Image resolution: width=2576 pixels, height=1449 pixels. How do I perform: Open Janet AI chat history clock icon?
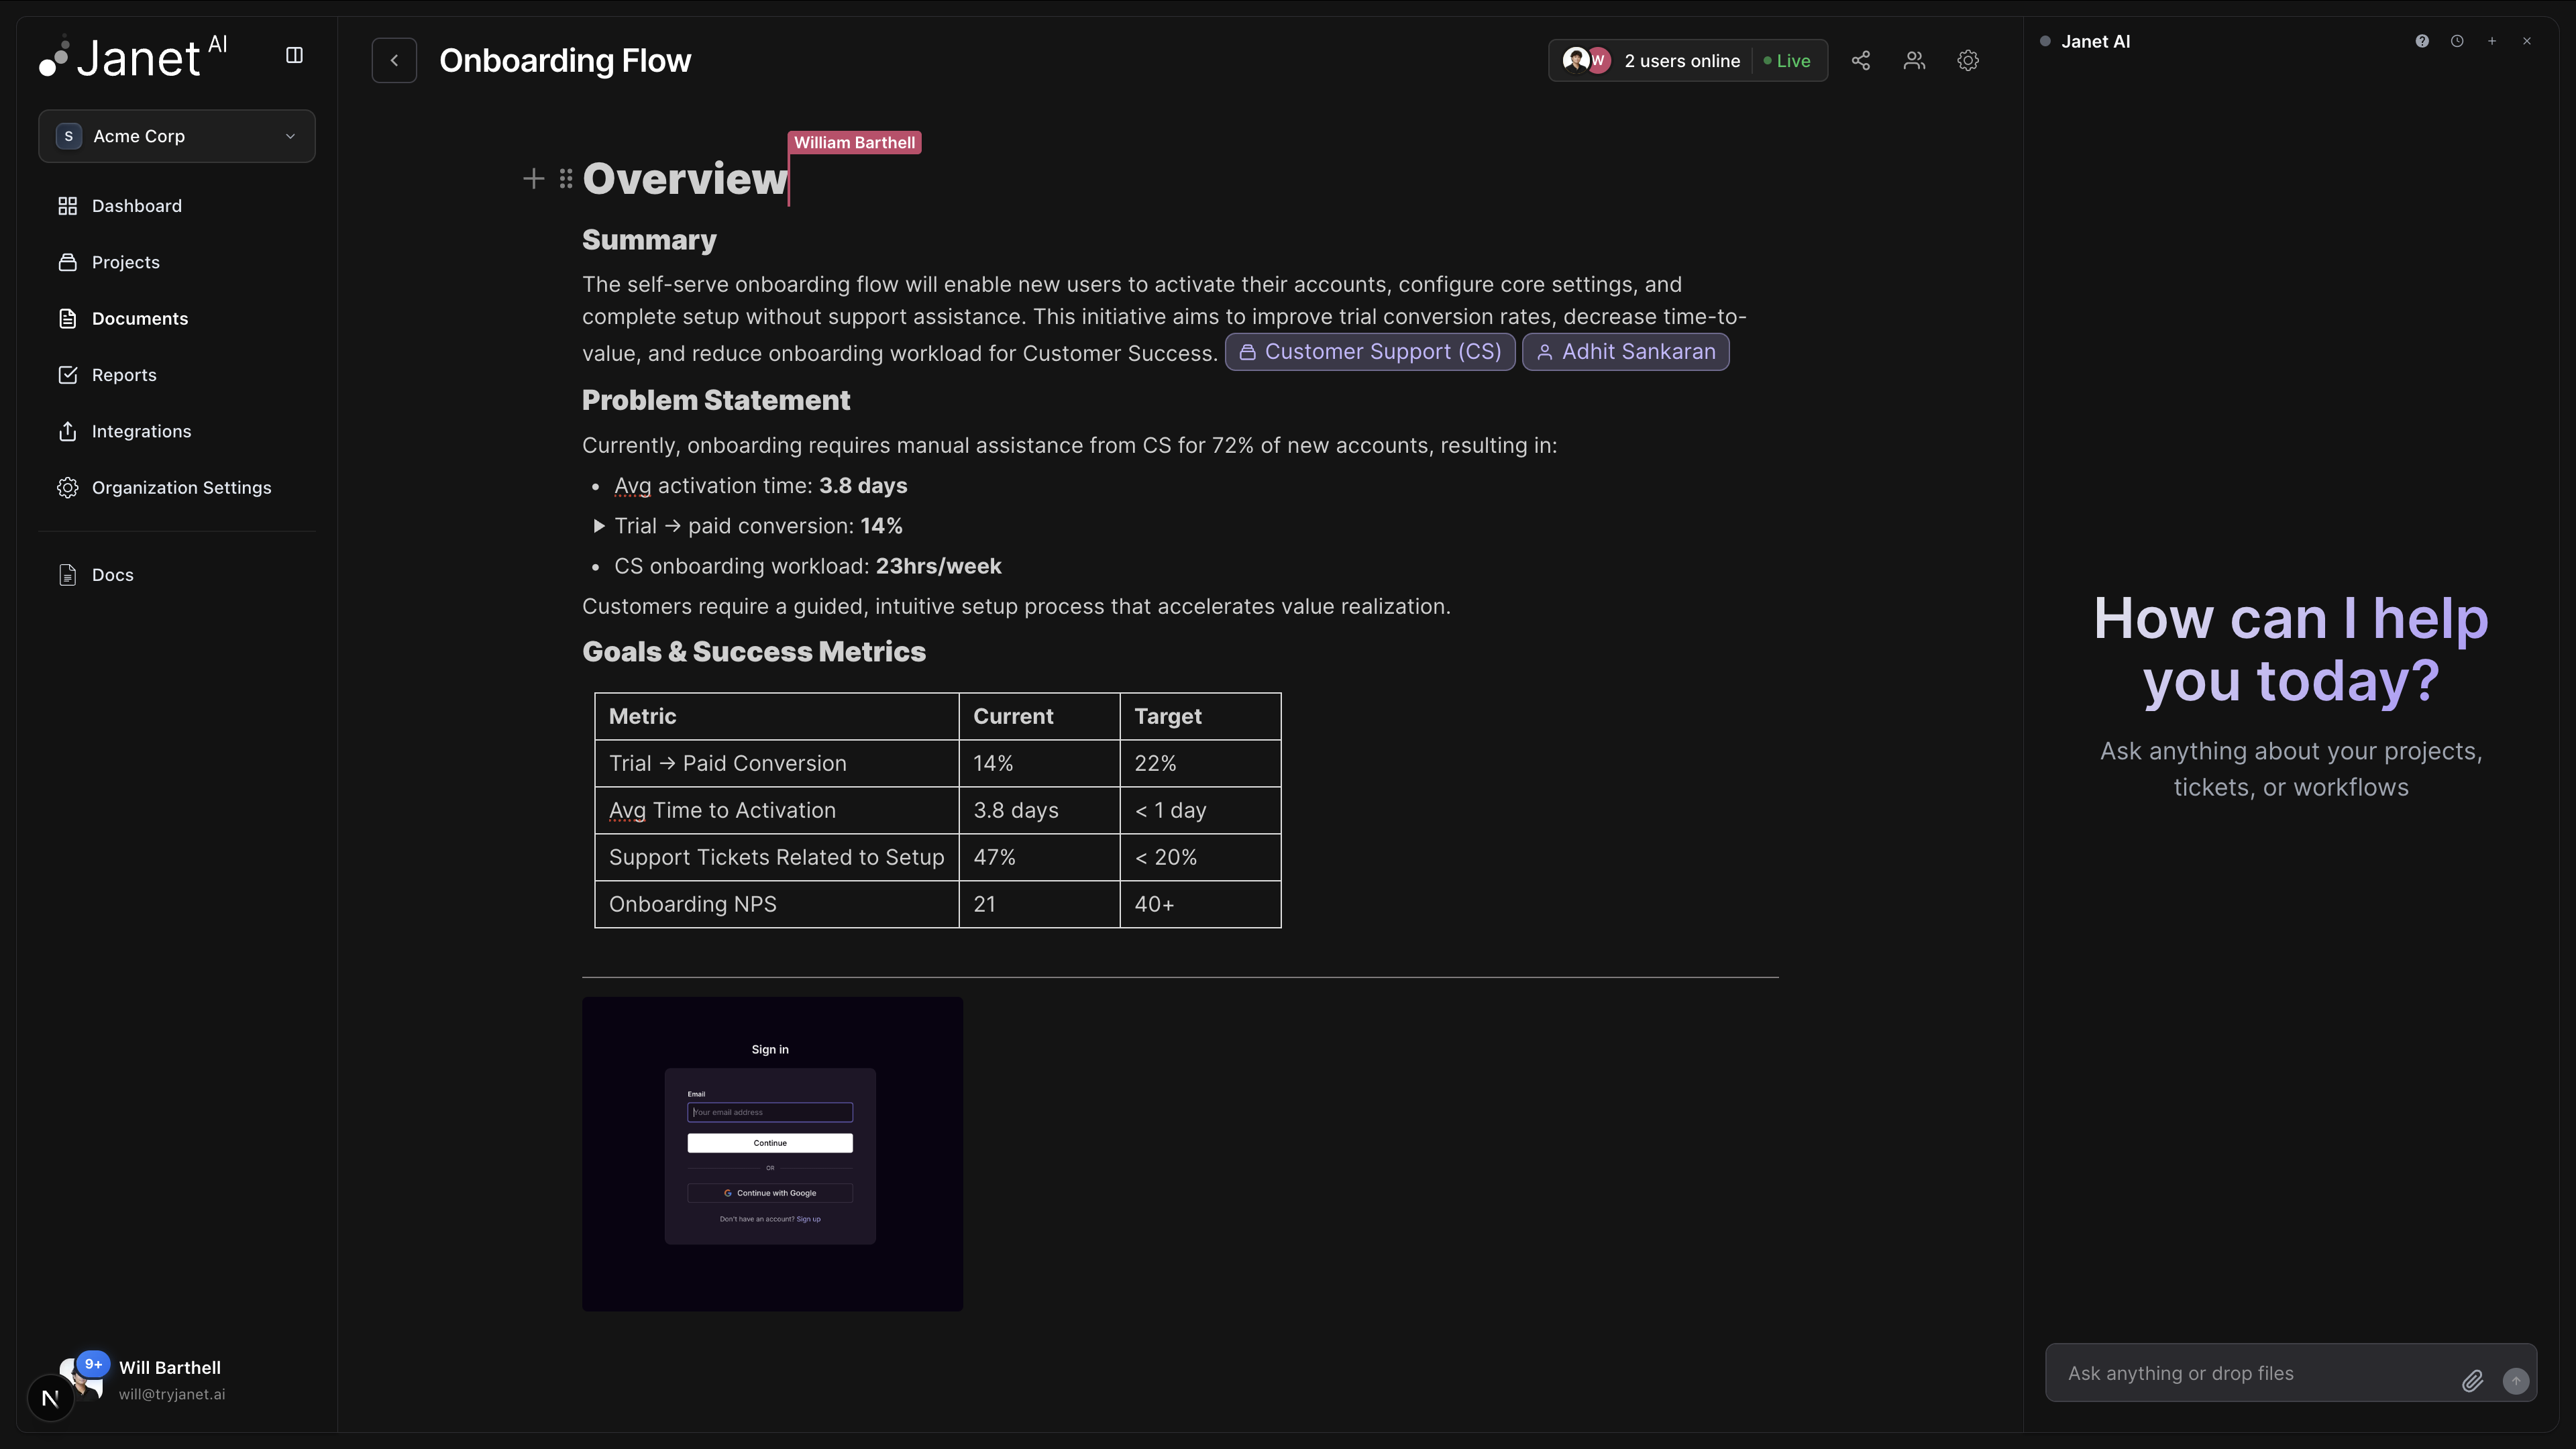(x=2457, y=41)
